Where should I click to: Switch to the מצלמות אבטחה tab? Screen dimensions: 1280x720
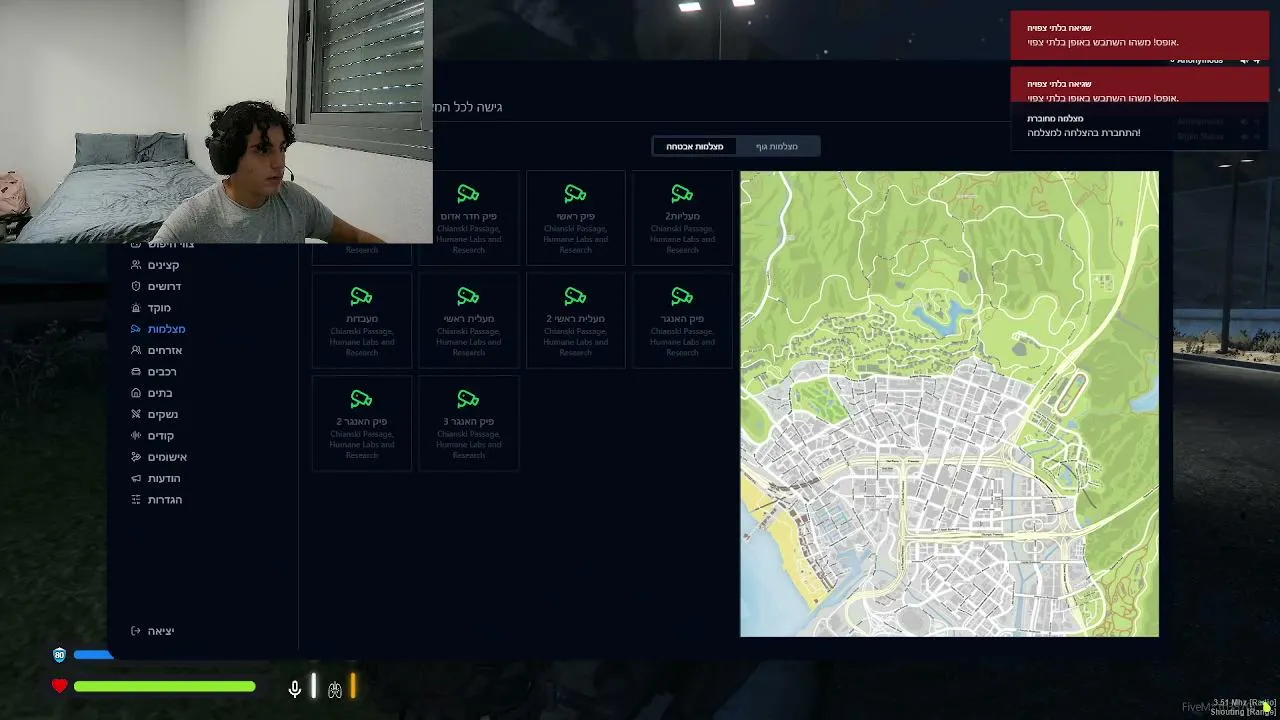694,147
